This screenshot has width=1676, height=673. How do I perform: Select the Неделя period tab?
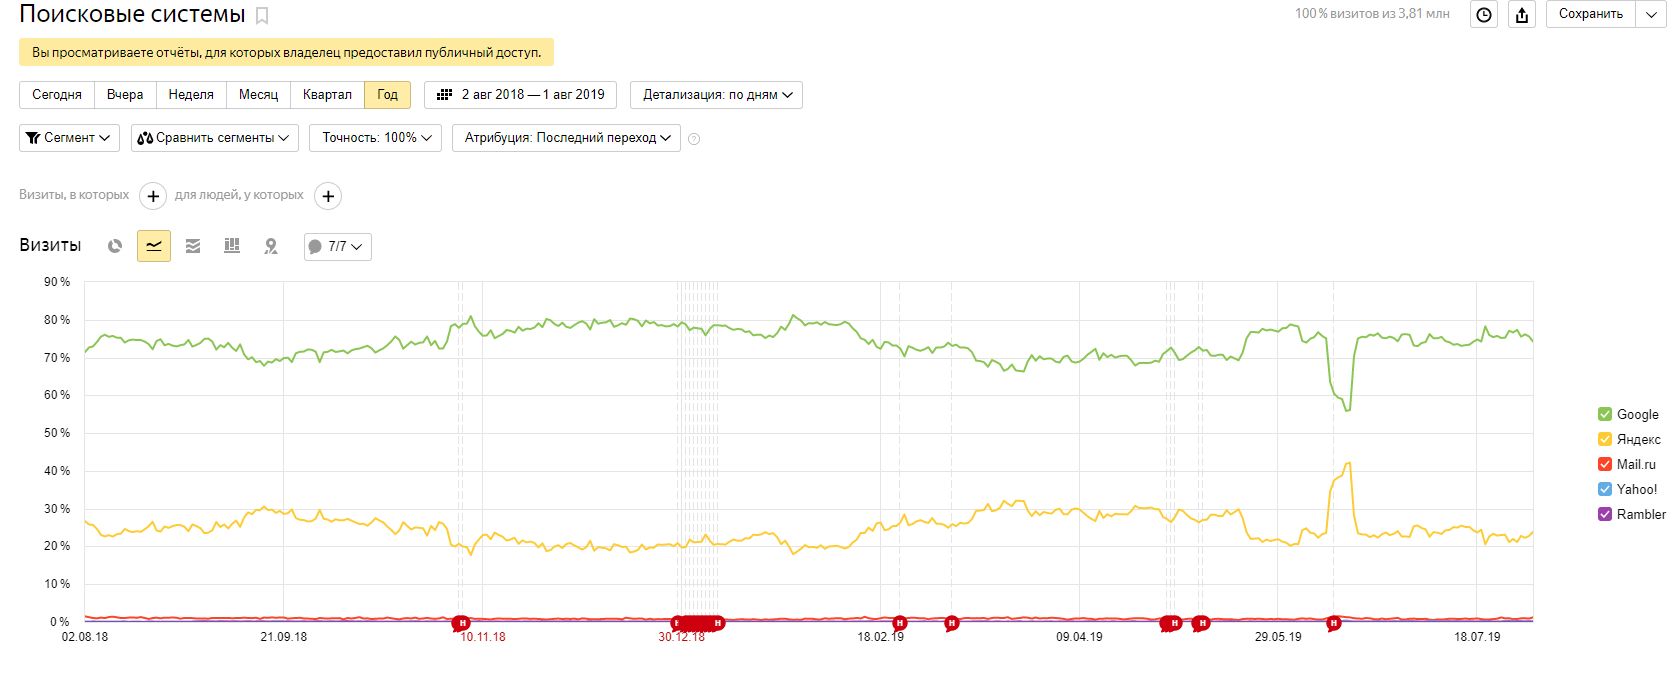[x=191, y=95]
